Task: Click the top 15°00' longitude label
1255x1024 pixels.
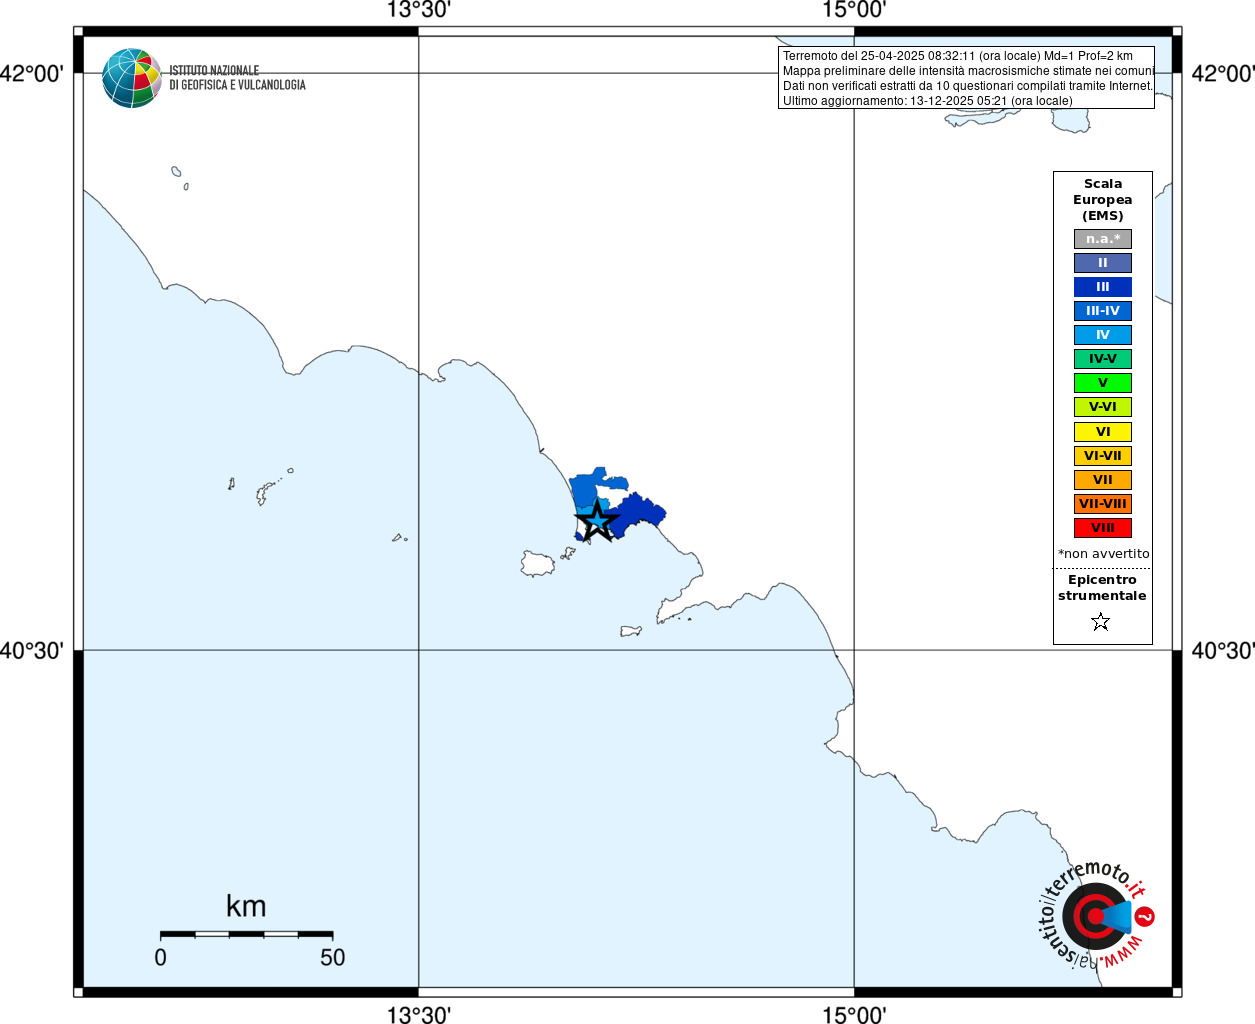Action: (854, 11)
